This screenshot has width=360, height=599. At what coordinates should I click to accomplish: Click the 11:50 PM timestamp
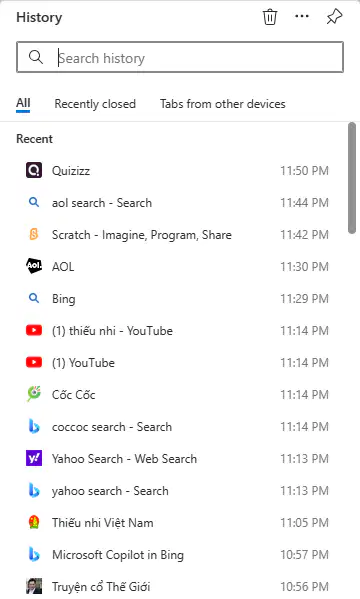tap(304, 170)
